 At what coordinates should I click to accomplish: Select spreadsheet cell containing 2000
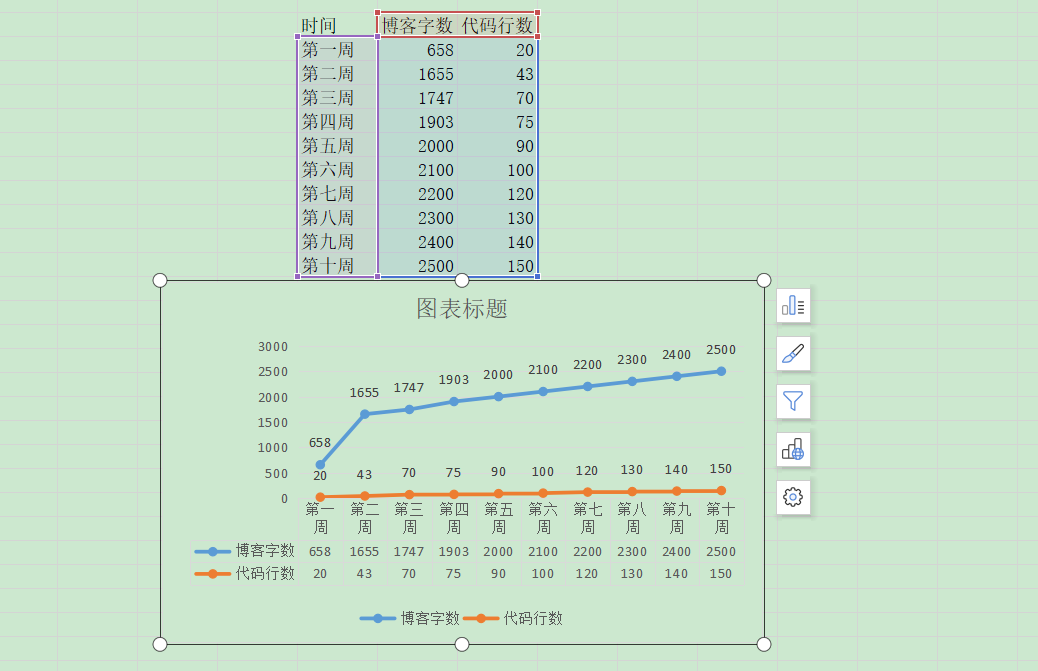417,146
